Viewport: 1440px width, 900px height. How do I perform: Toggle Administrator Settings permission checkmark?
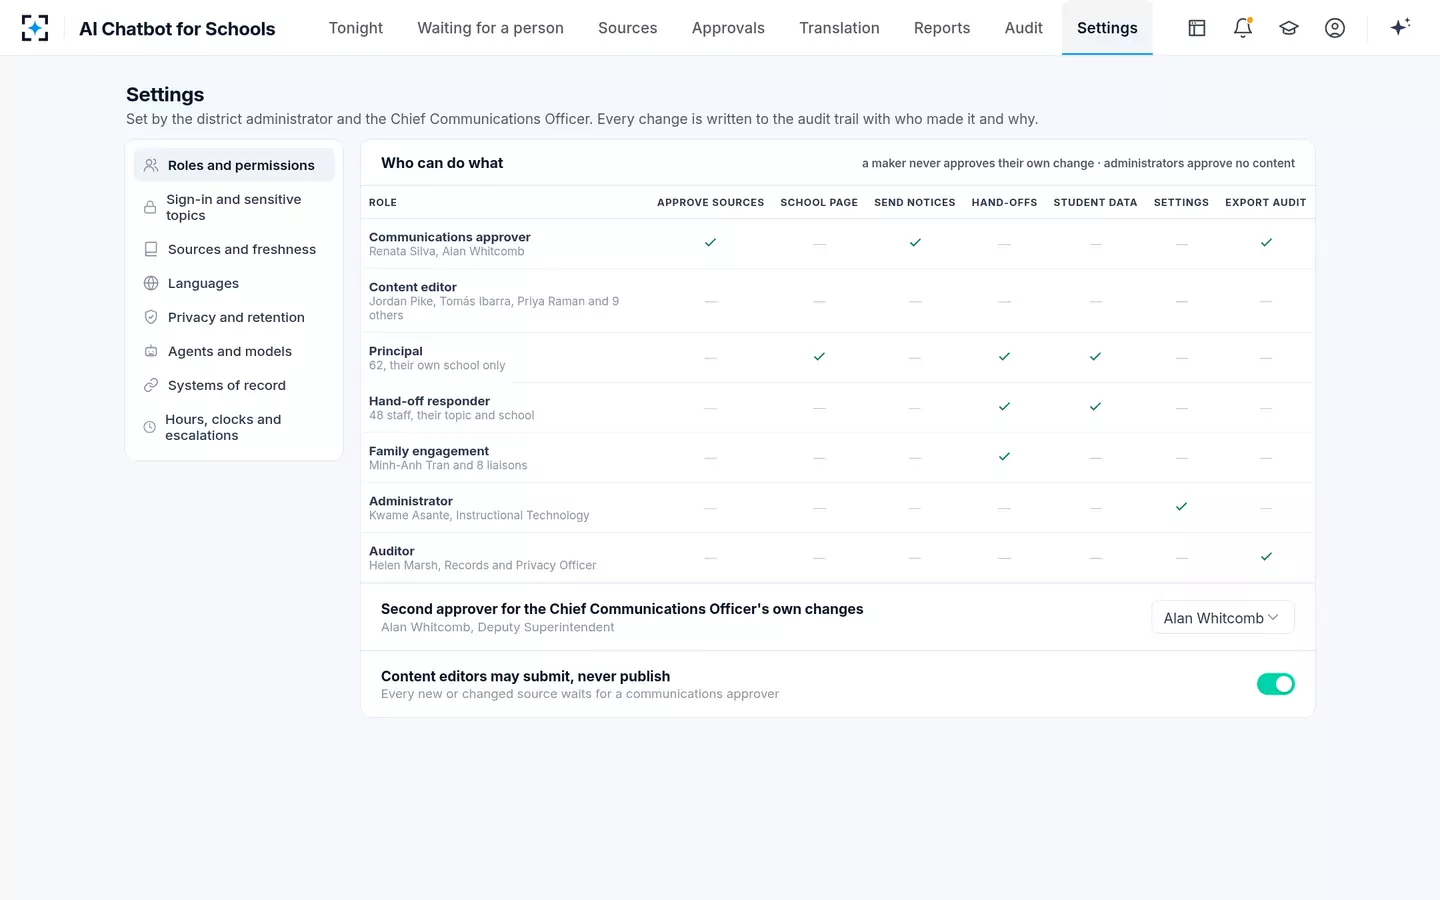[x=1181, y=507]
